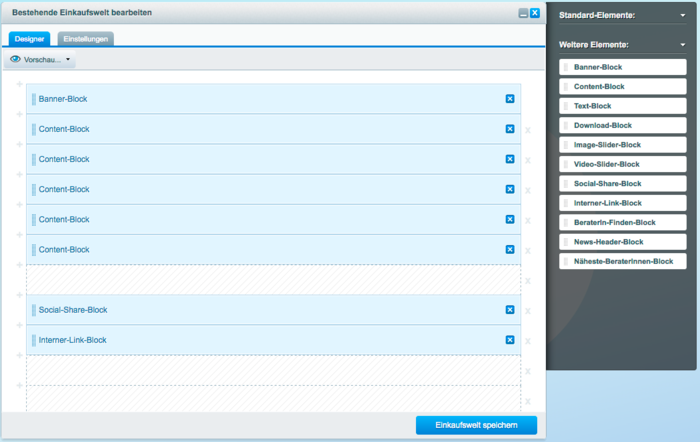Click the grip icon on Download-Block element
Image resolution: width=700 pixels, height=442 pixels.
pyautogui.click(x=566, y=125)
